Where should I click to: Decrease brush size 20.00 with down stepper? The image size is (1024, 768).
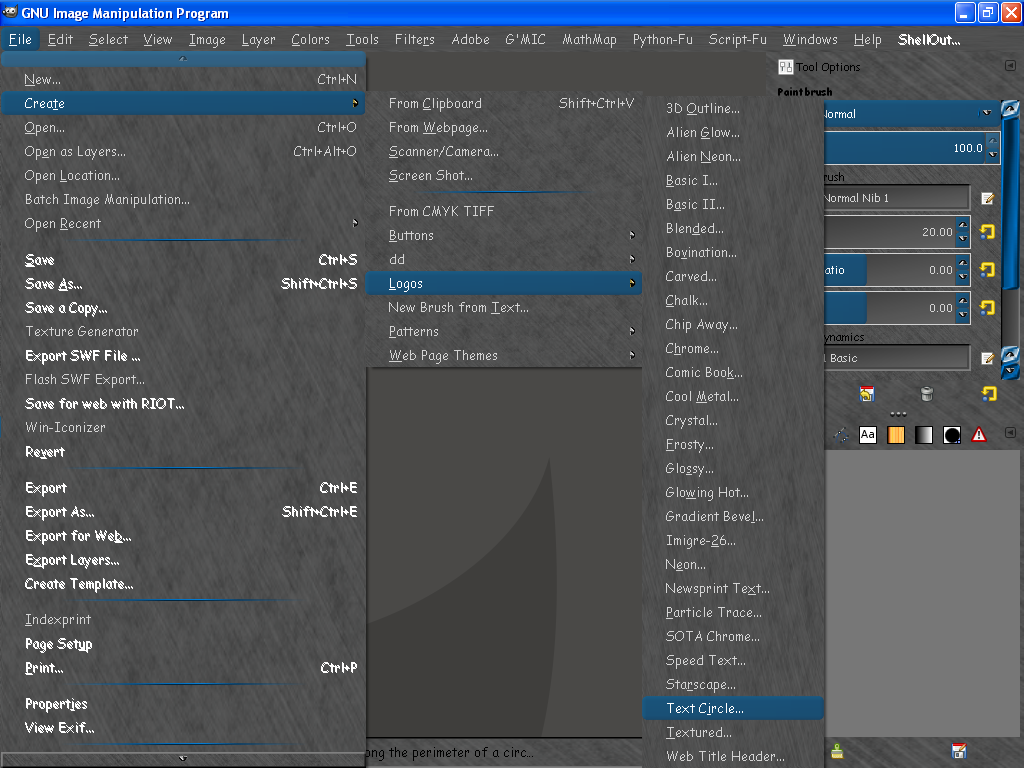click(963, 238)
